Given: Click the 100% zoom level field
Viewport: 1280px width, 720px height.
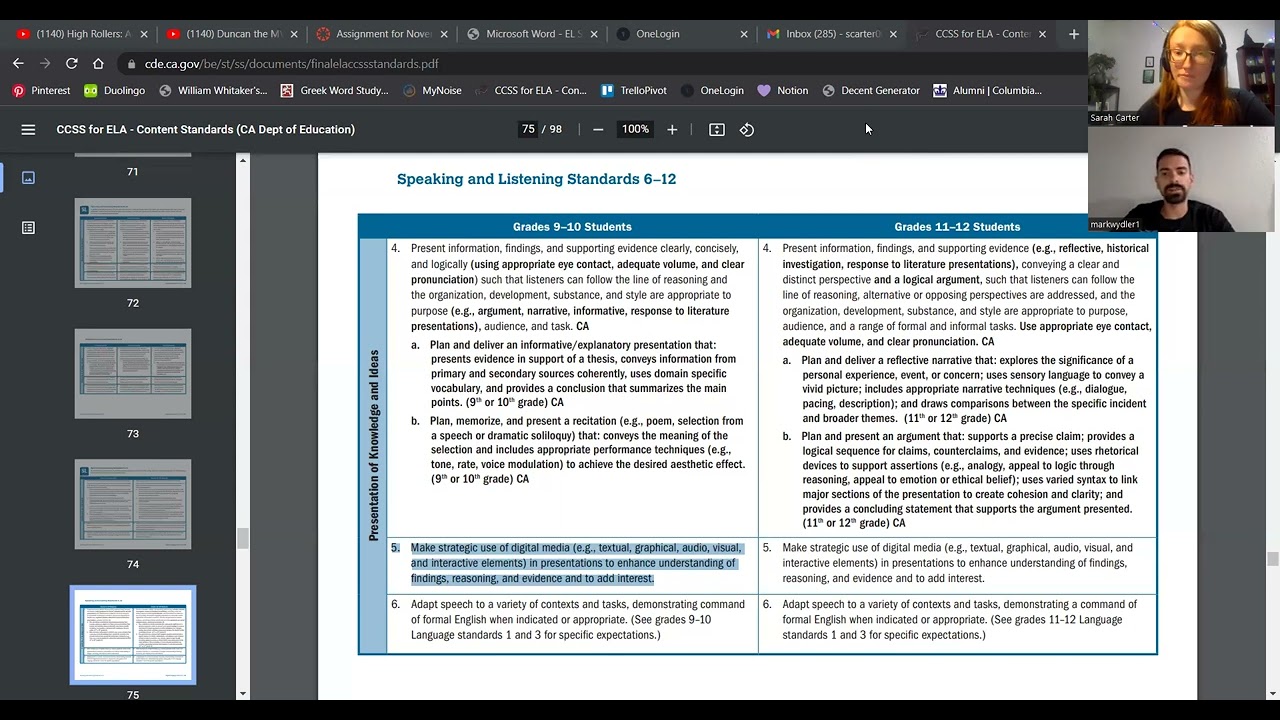Looking at the screenshot, I should (635, 129).
